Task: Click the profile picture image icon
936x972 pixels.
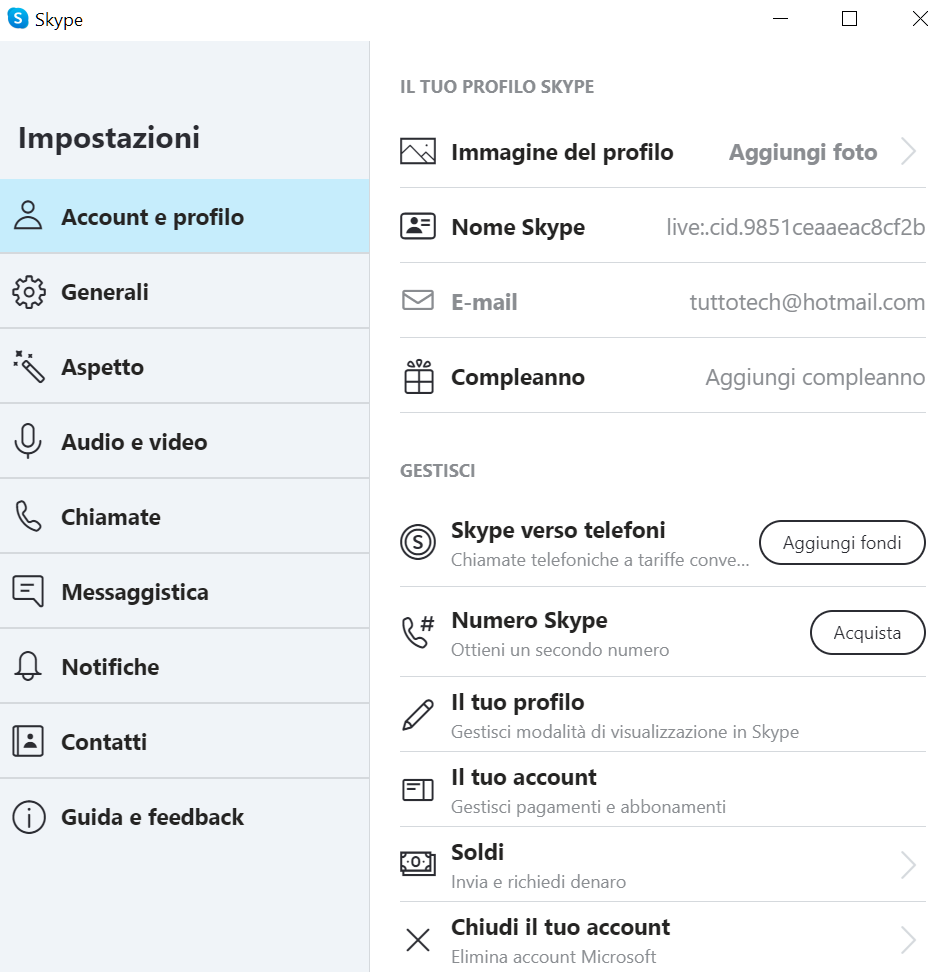Action: click(x=418, y=152)
